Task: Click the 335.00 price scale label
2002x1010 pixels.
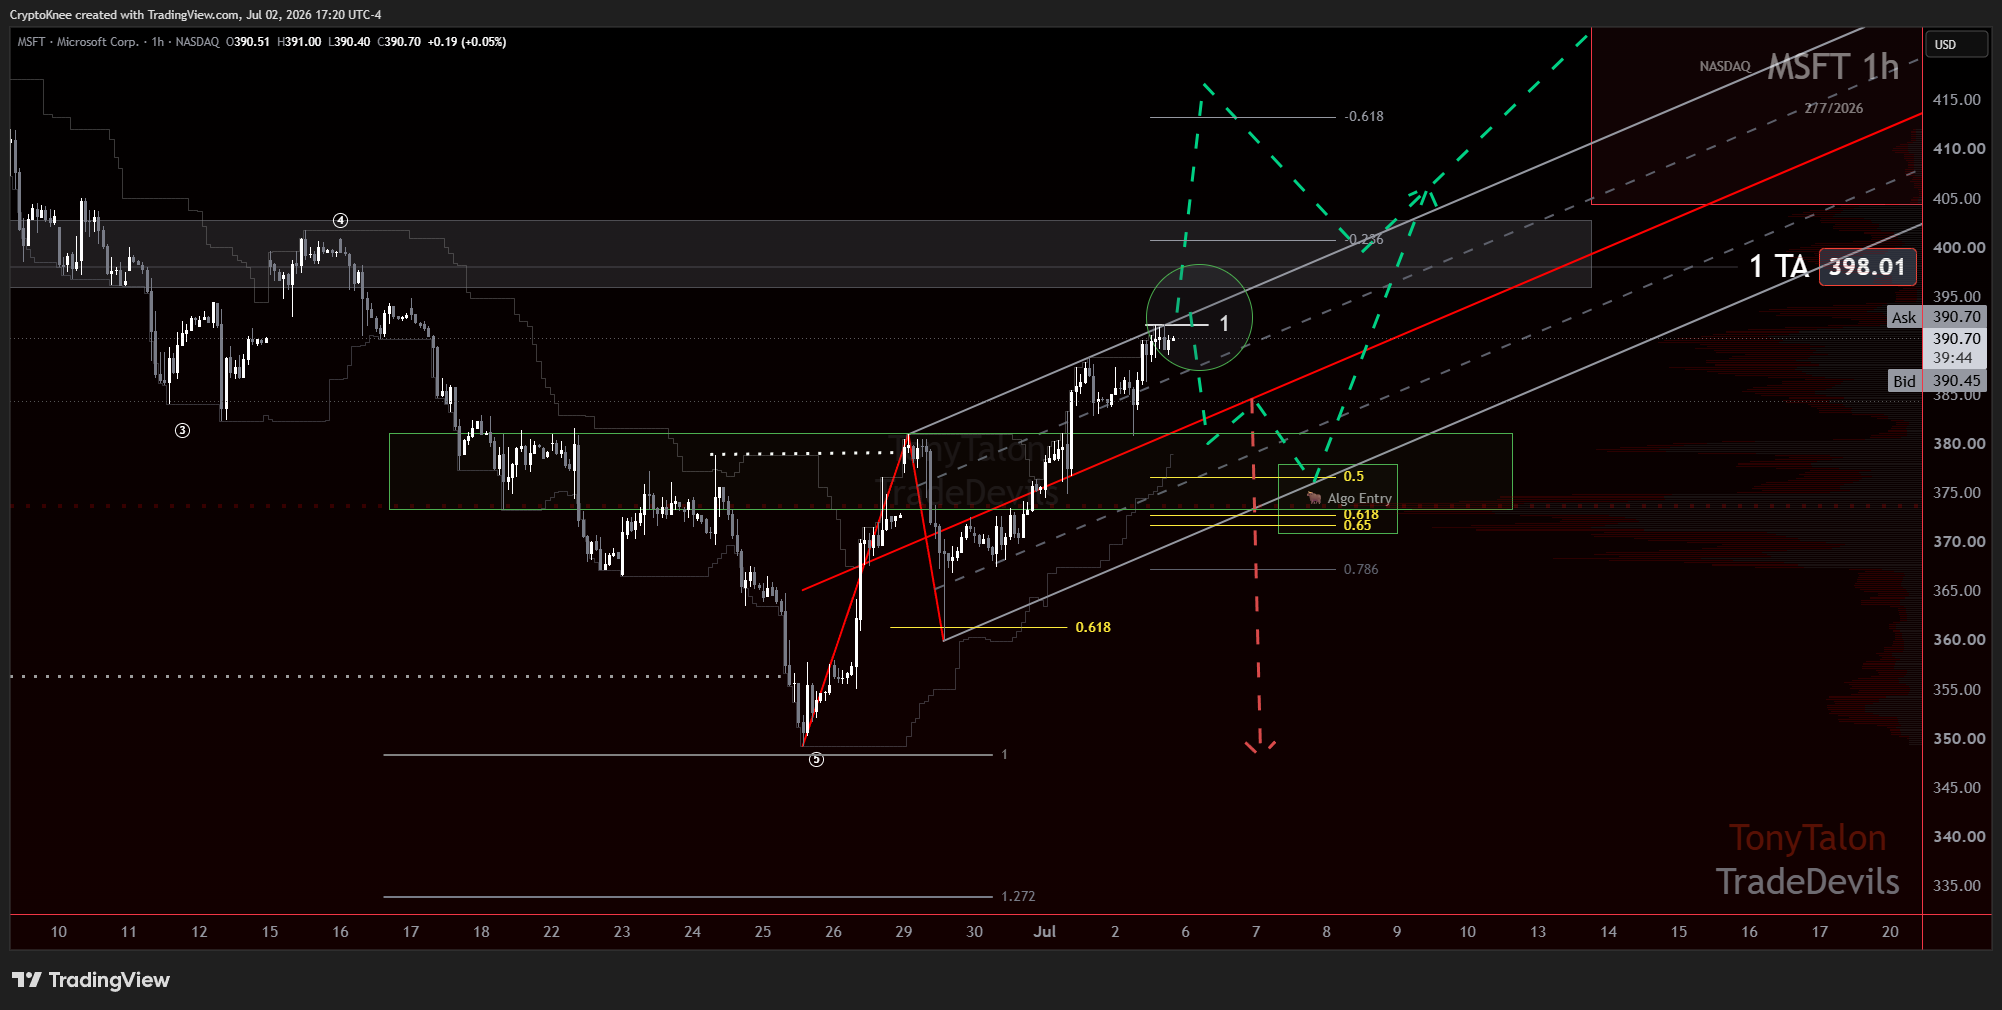Action: pos(1956,886)
